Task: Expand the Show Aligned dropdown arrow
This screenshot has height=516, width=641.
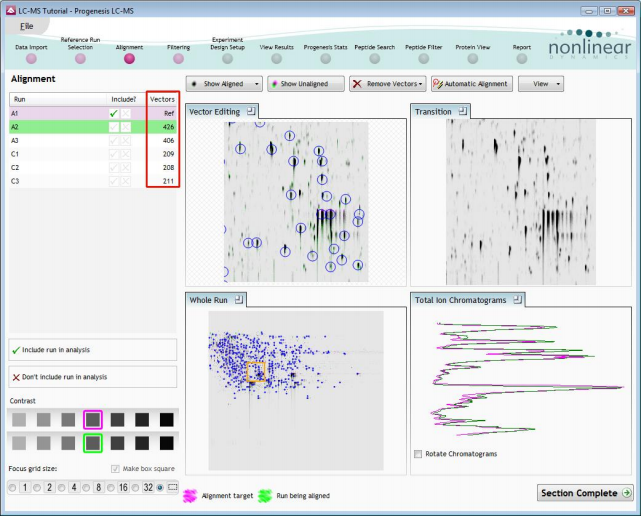Action: (x=257, y=84)
